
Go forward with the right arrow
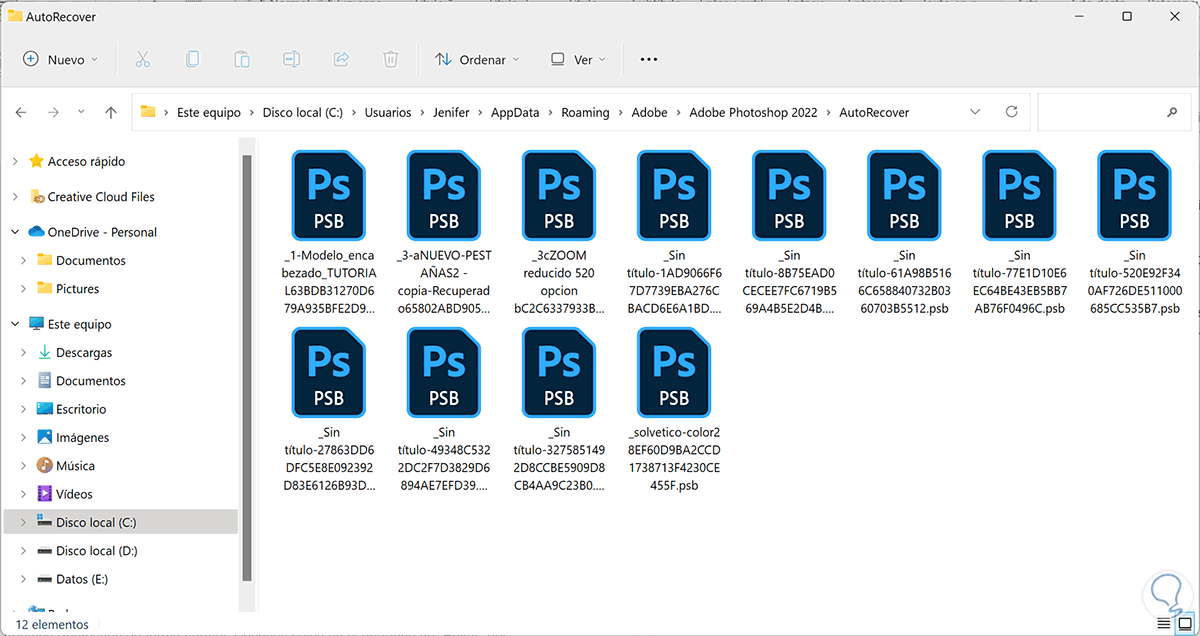(x=54, y=113)
